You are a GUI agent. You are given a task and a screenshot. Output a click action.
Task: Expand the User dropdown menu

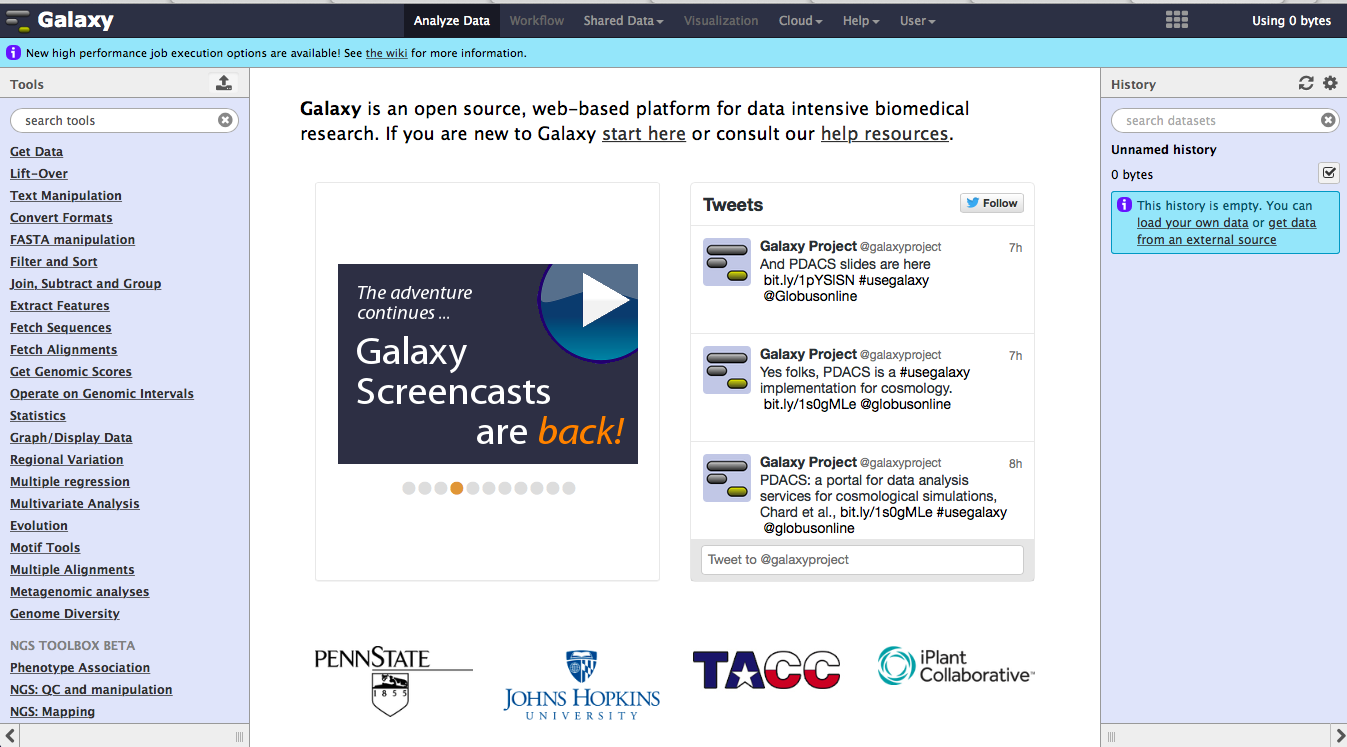(917, 20)
